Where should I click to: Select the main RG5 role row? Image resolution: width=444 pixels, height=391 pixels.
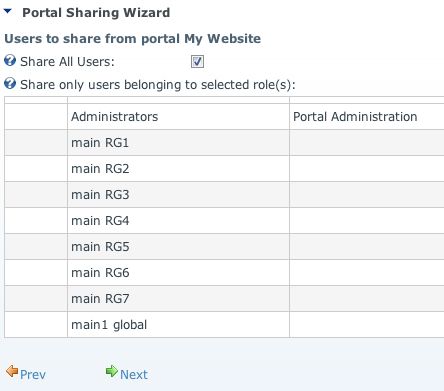coord(224,247)
